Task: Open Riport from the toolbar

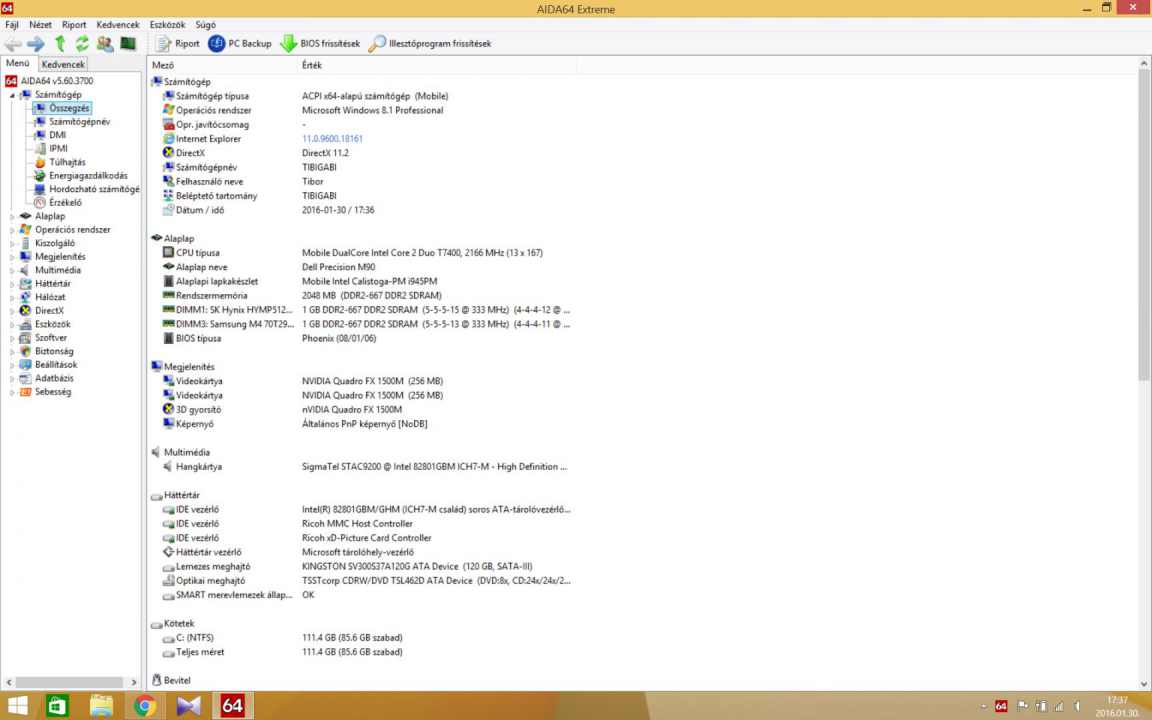Action: click(177, 43)
